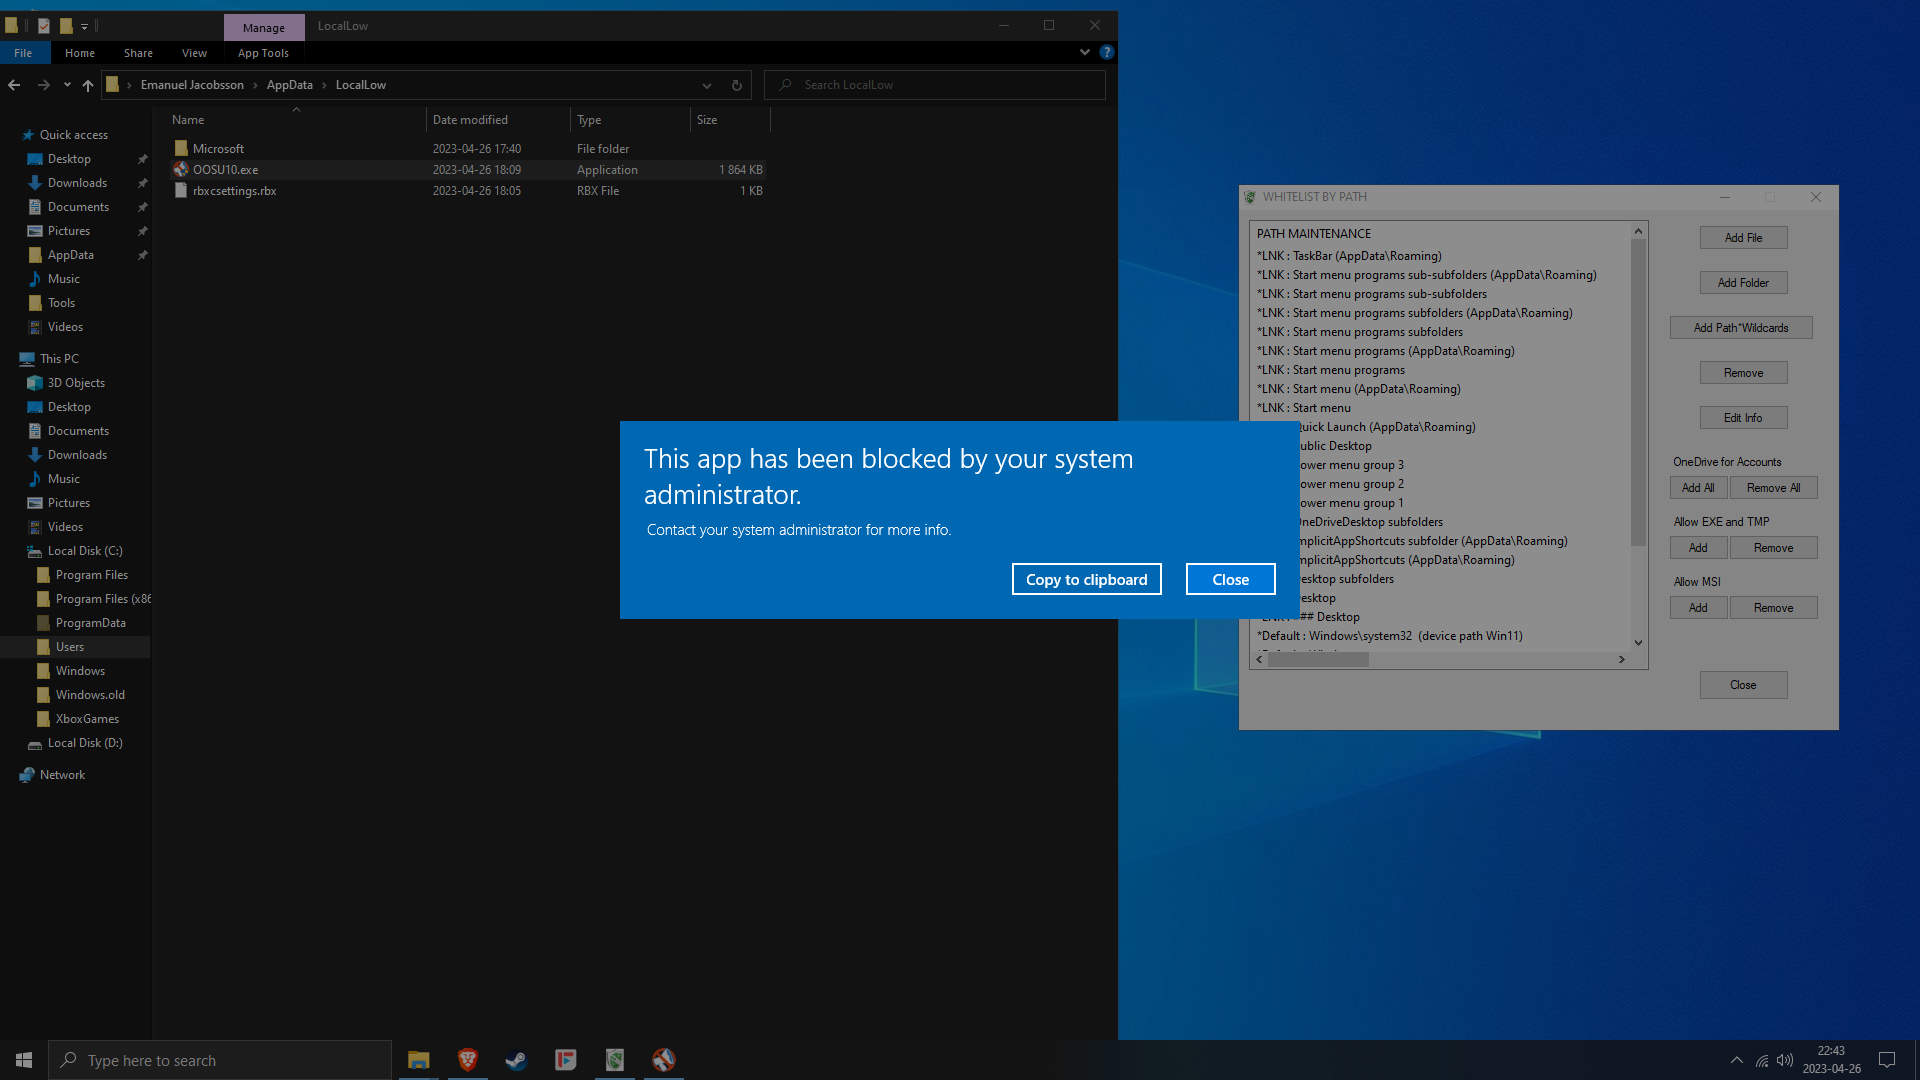Click the volume speaker tray icon

[1785, 1060]
